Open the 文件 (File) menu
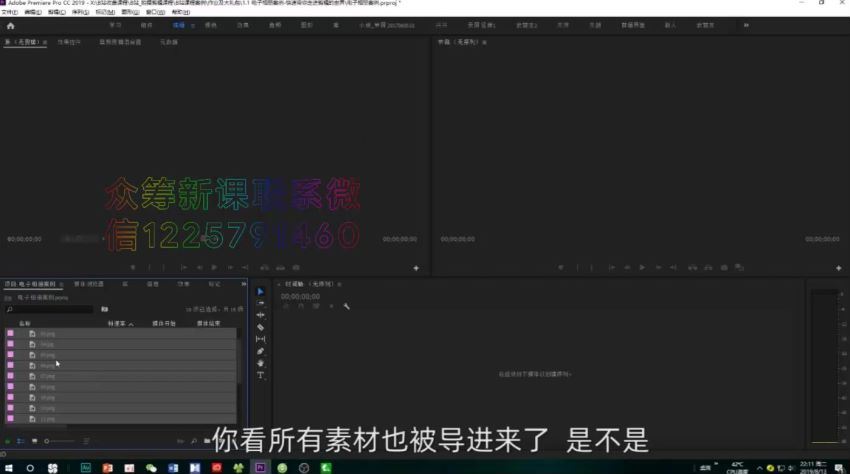Screen dimensions: 850x474 (9, 12)
